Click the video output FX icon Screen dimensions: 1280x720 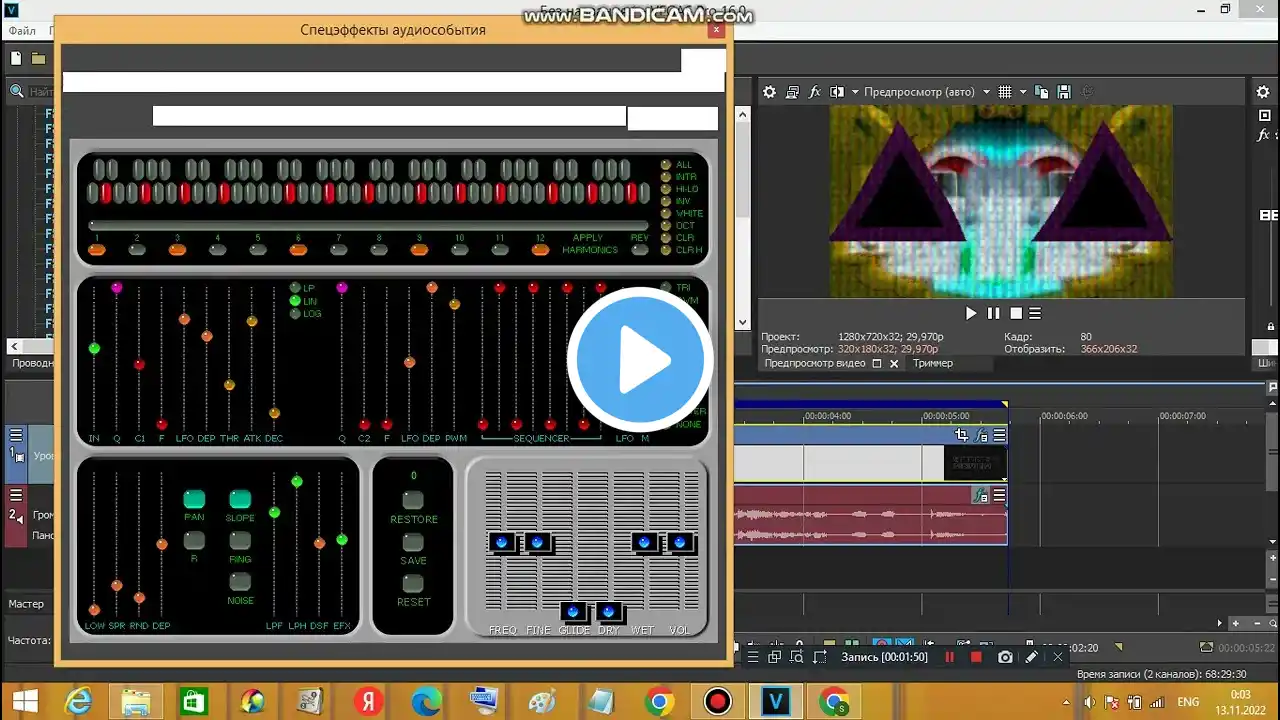815,92
